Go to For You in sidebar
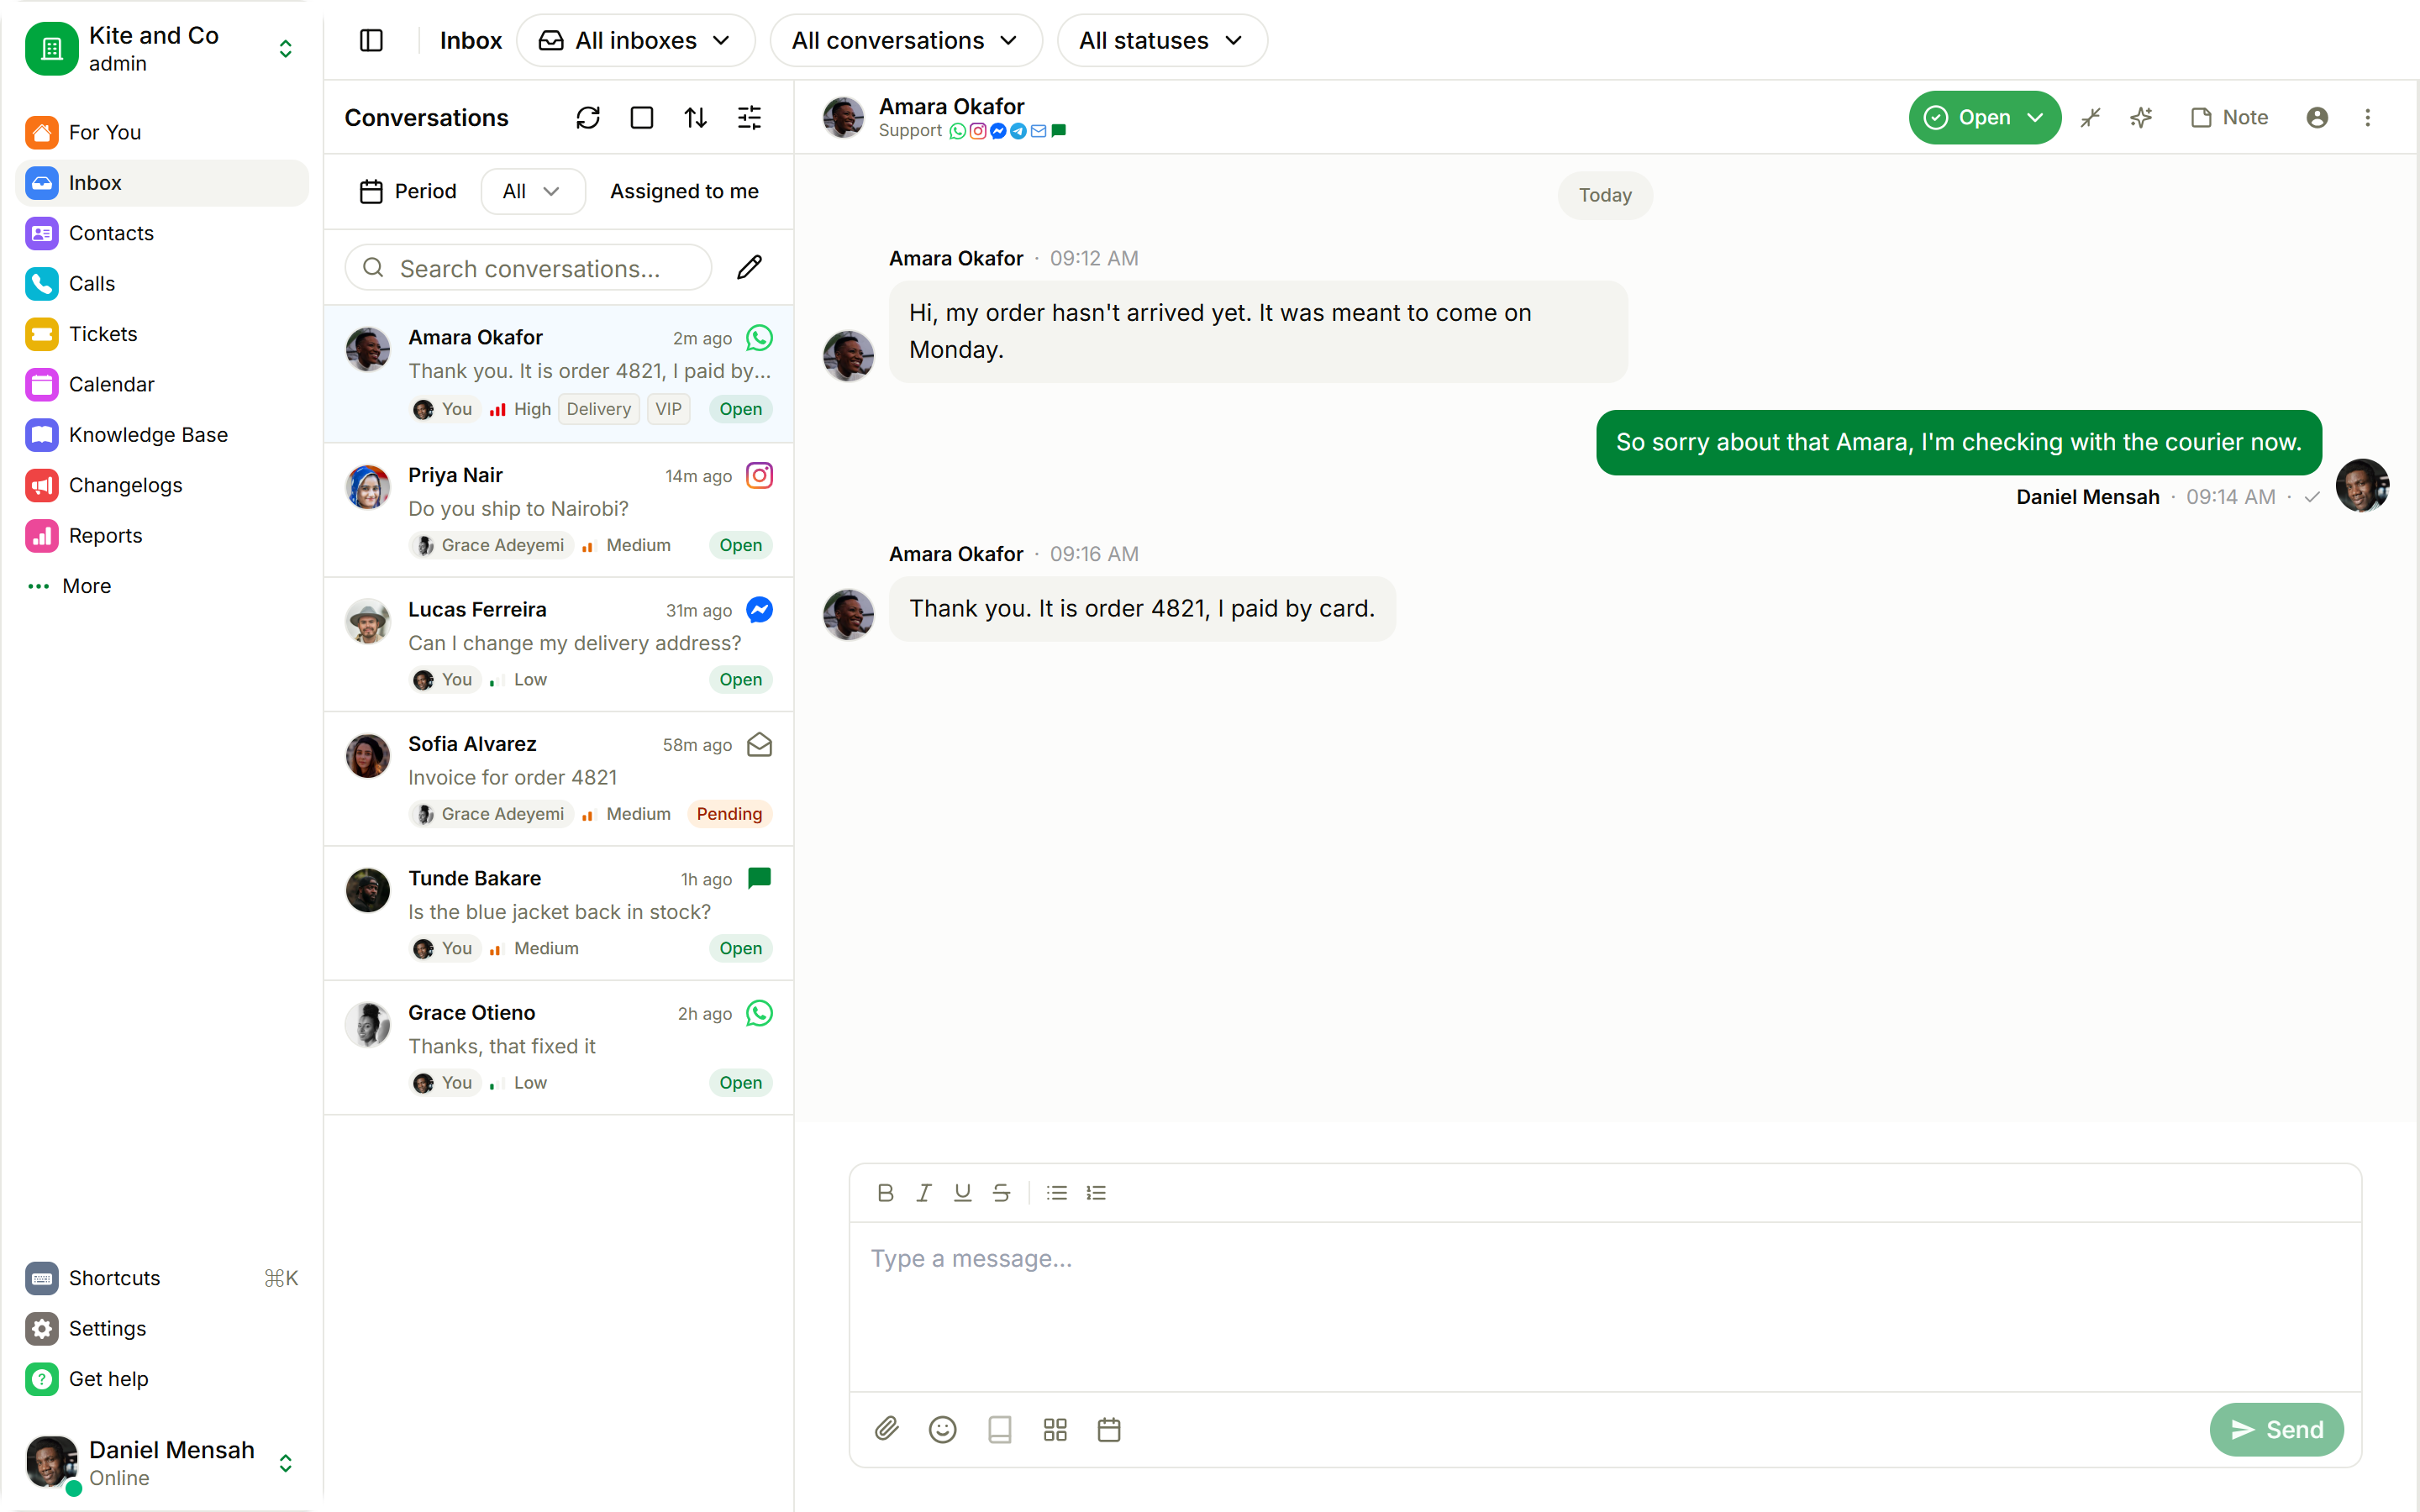 [163, 132]
